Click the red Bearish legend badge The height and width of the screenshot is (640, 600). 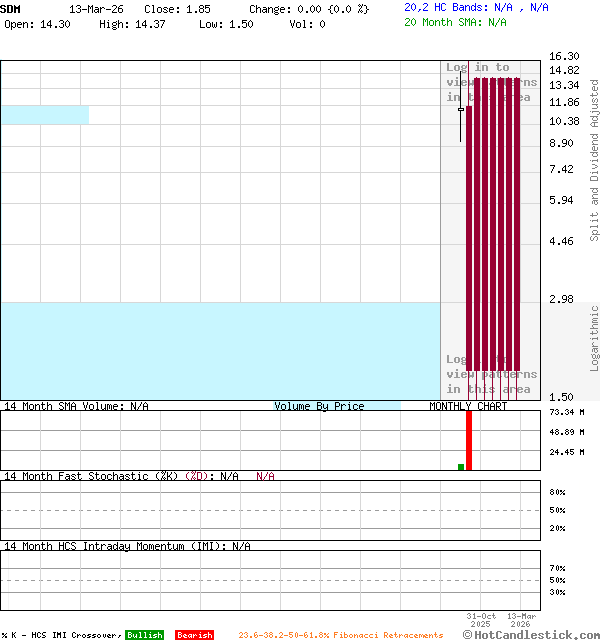[194, 635]
